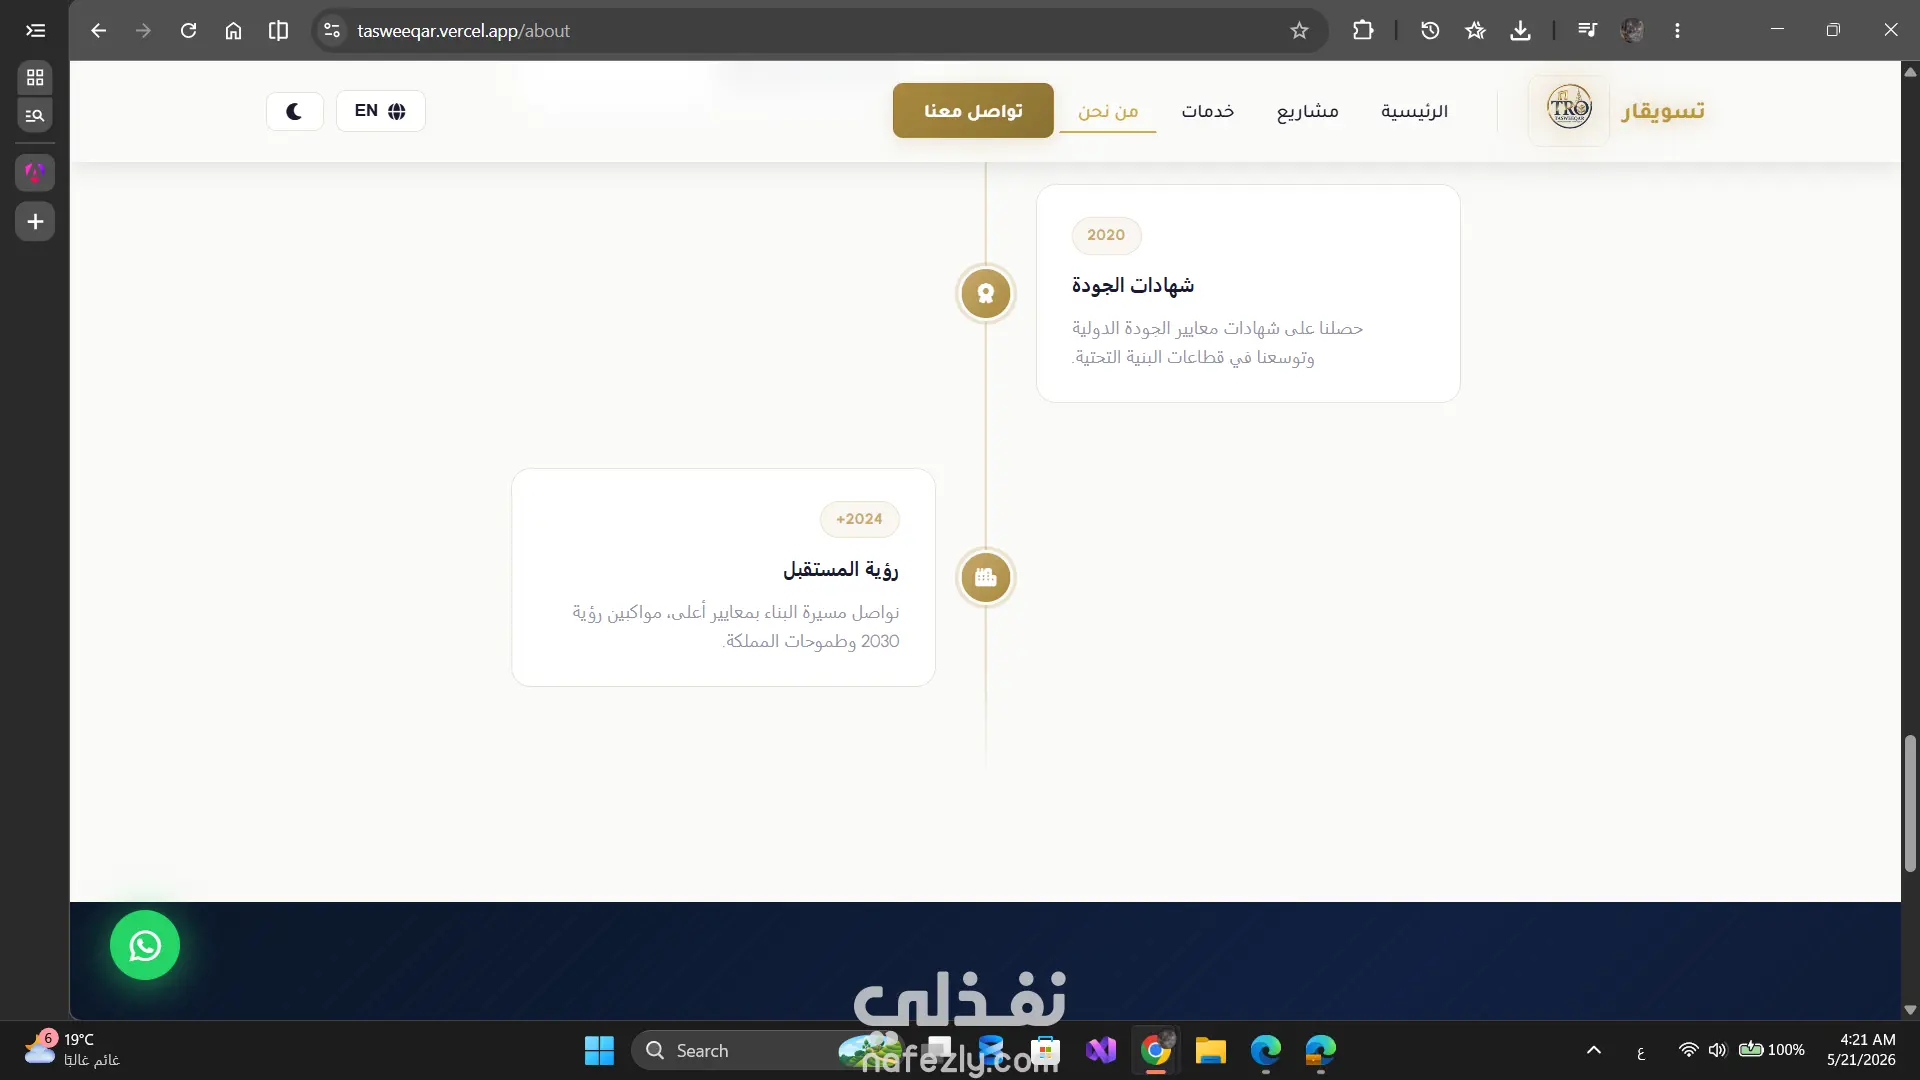Open the من نحن nav item
The height and width of the screenshot is (1080, 1920).
1108,111
